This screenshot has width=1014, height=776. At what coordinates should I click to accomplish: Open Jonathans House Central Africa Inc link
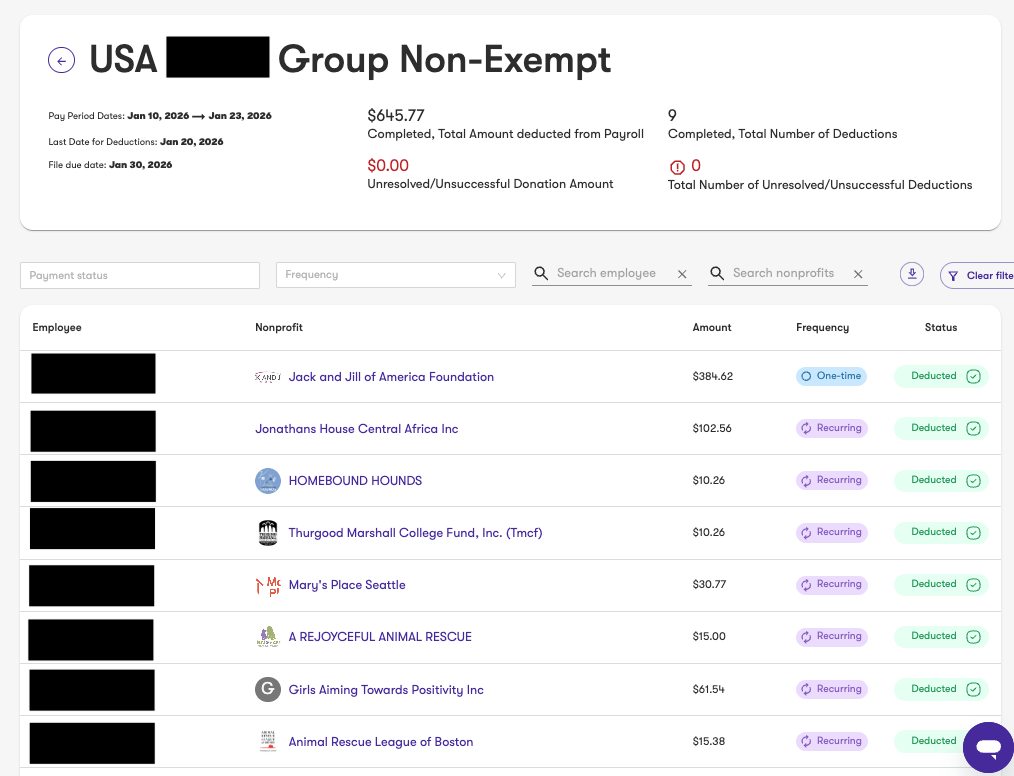(x=356, y=429)
